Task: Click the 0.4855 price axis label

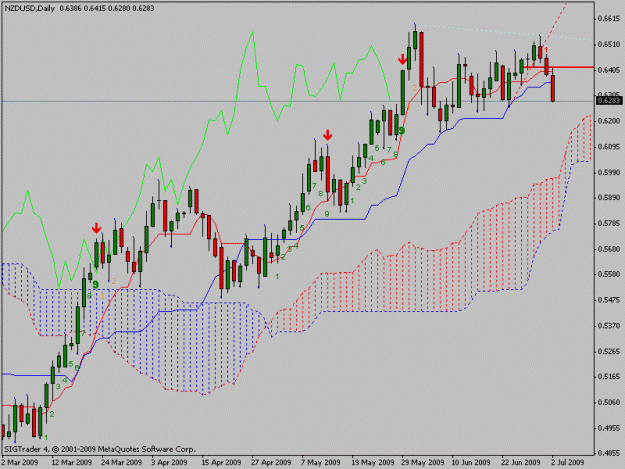Action: (x=609, y=453)
